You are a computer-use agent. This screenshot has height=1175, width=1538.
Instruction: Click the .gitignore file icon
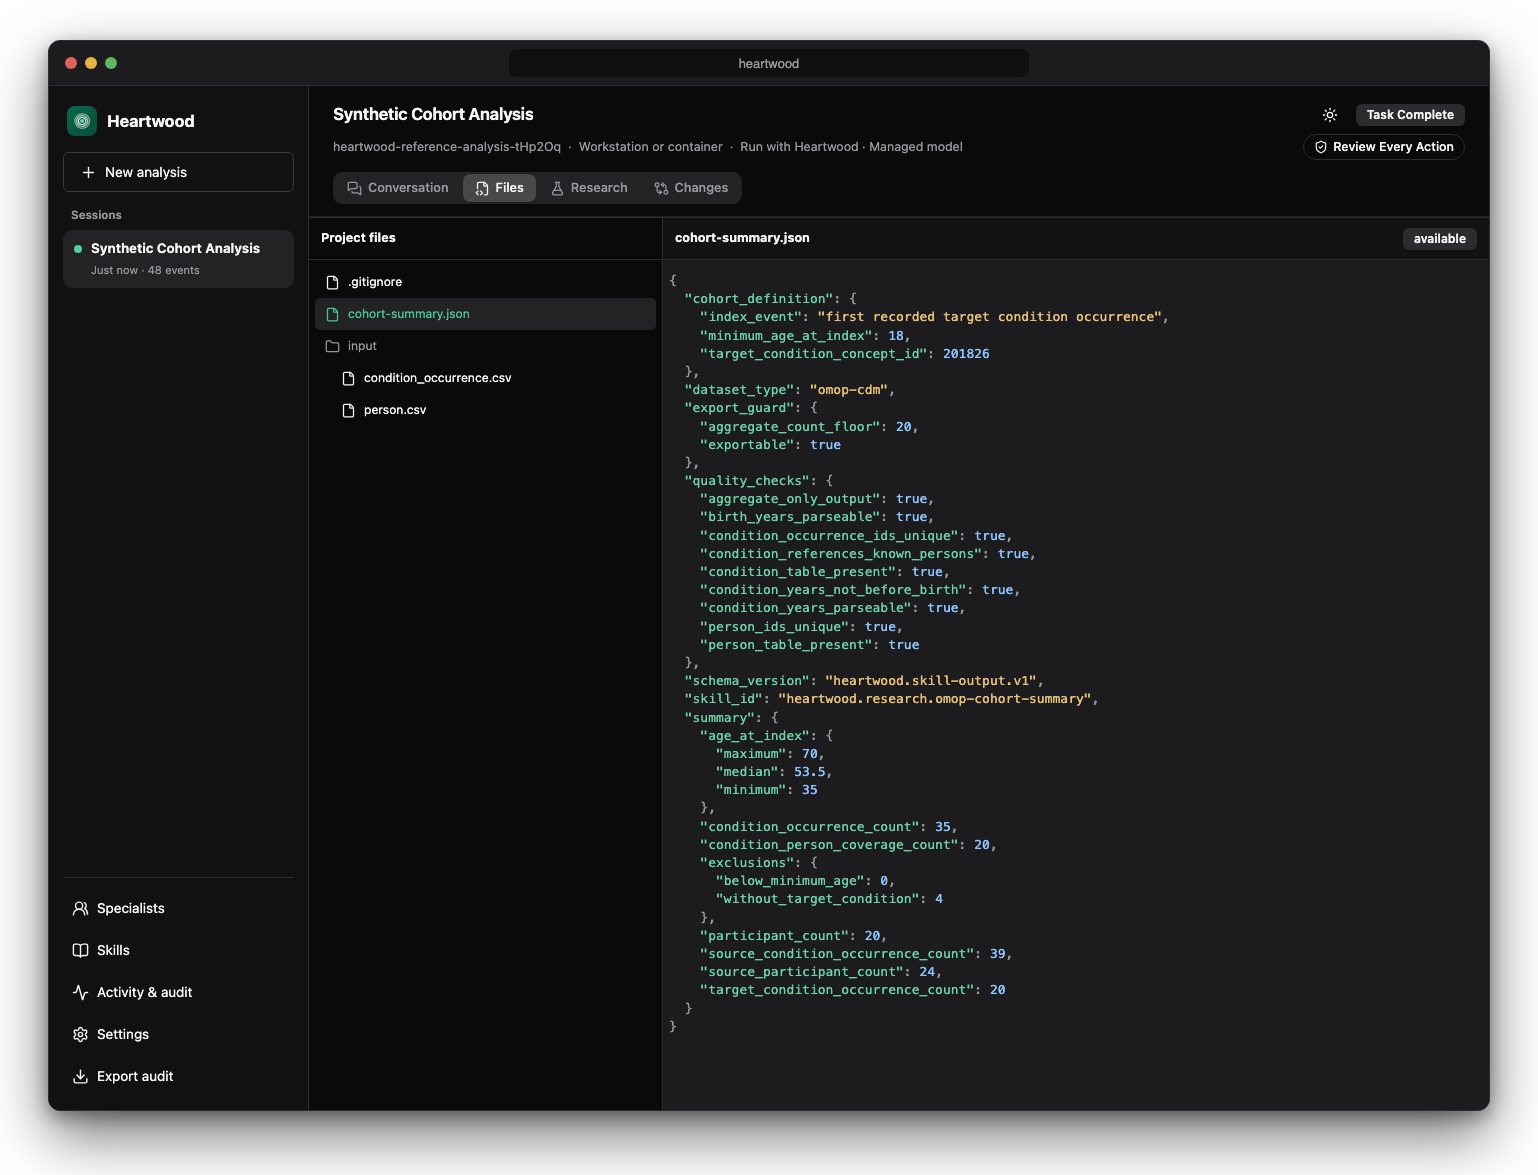click(x=333, y=282)
